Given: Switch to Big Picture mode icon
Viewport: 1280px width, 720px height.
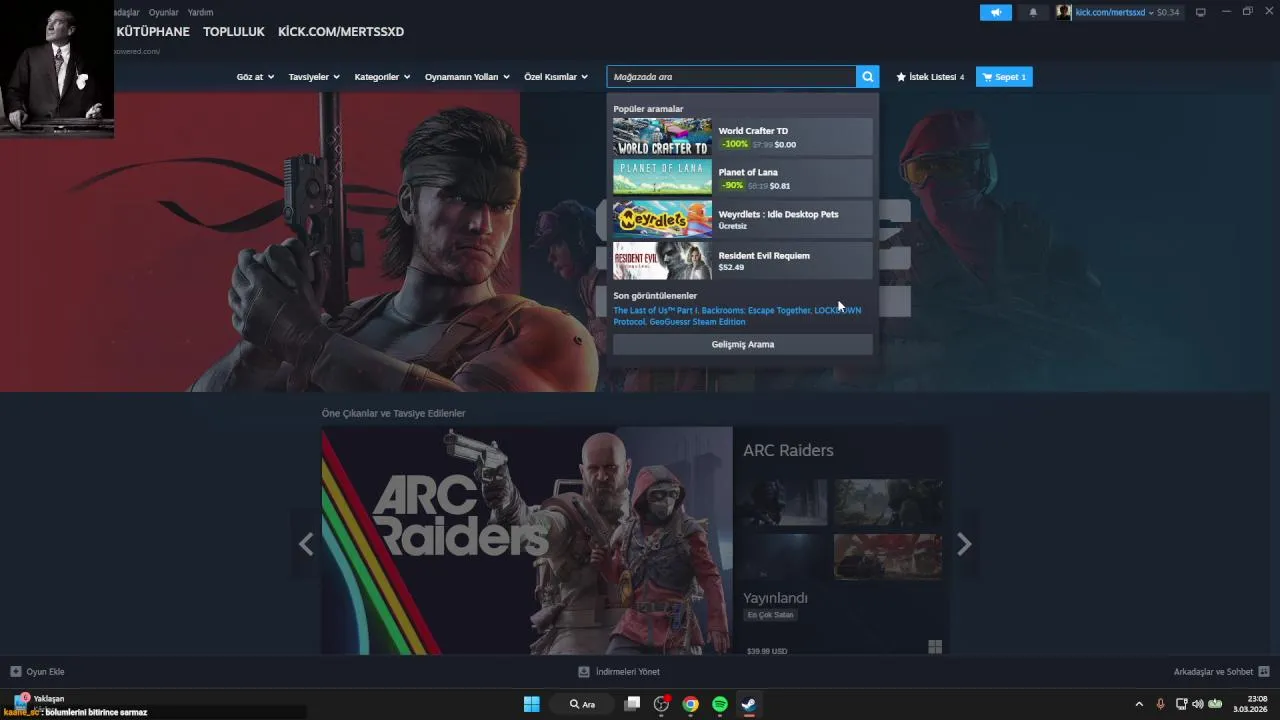Looking at the screenshot, I should click(1201, 12).
